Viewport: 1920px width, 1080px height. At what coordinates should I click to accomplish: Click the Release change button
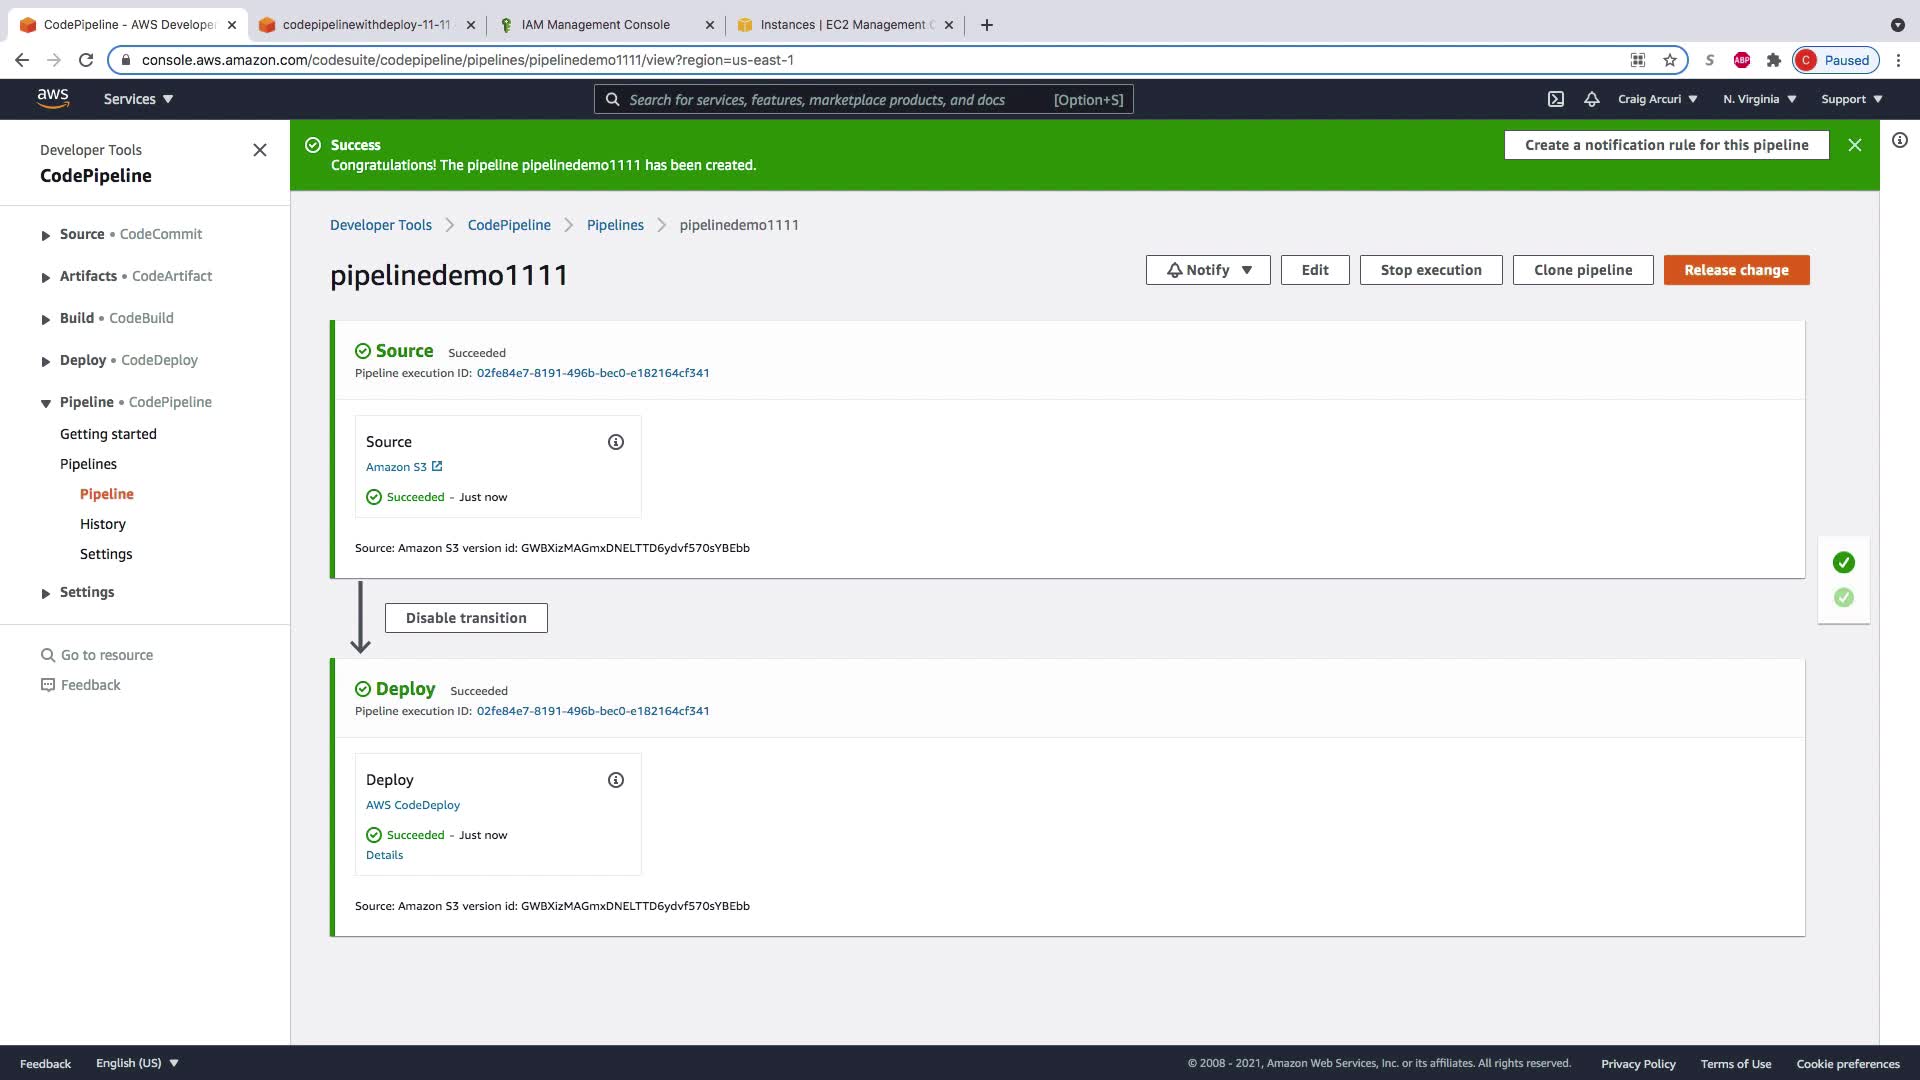pos(1736,270)
